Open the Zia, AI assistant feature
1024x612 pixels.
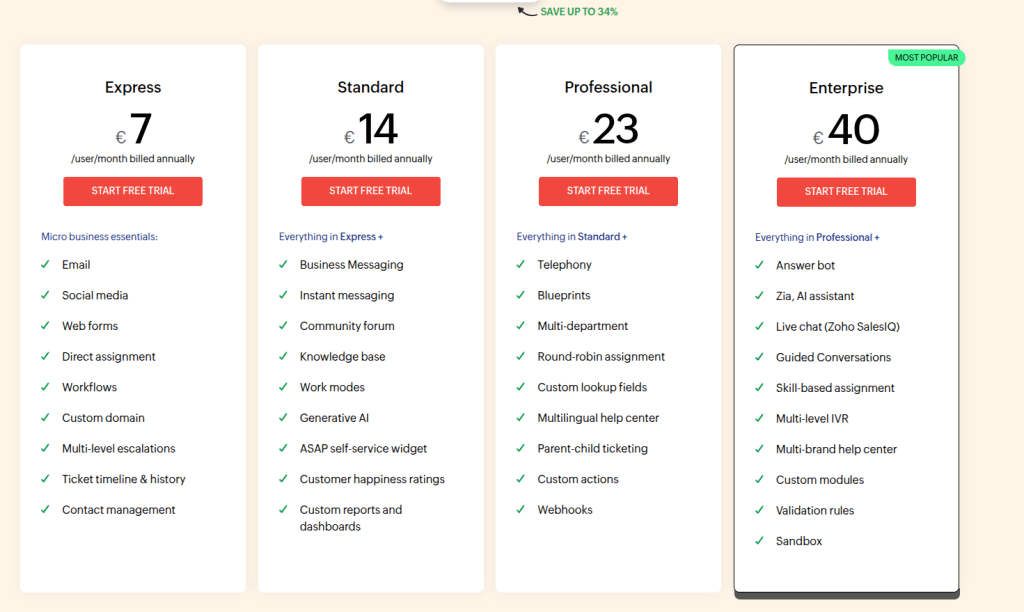814,296
